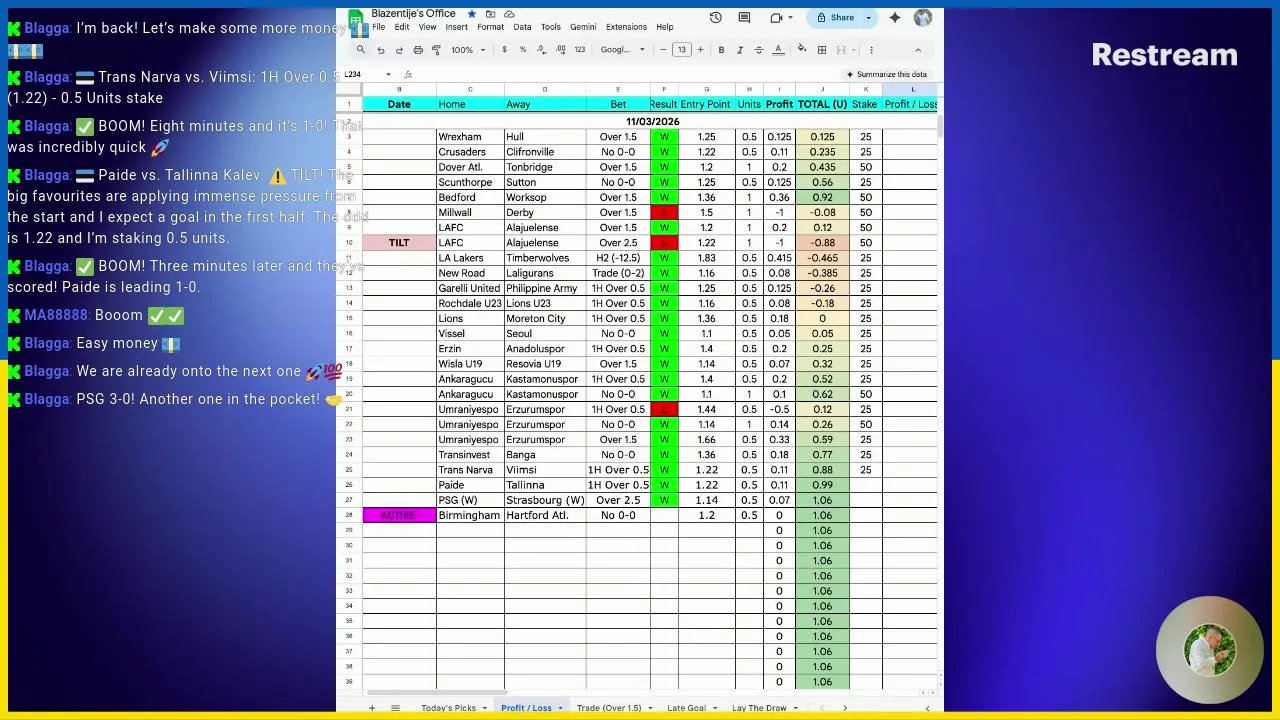Search the menus magnifier icon
This screenshot has height=720, width=1280.
[361, 50]
